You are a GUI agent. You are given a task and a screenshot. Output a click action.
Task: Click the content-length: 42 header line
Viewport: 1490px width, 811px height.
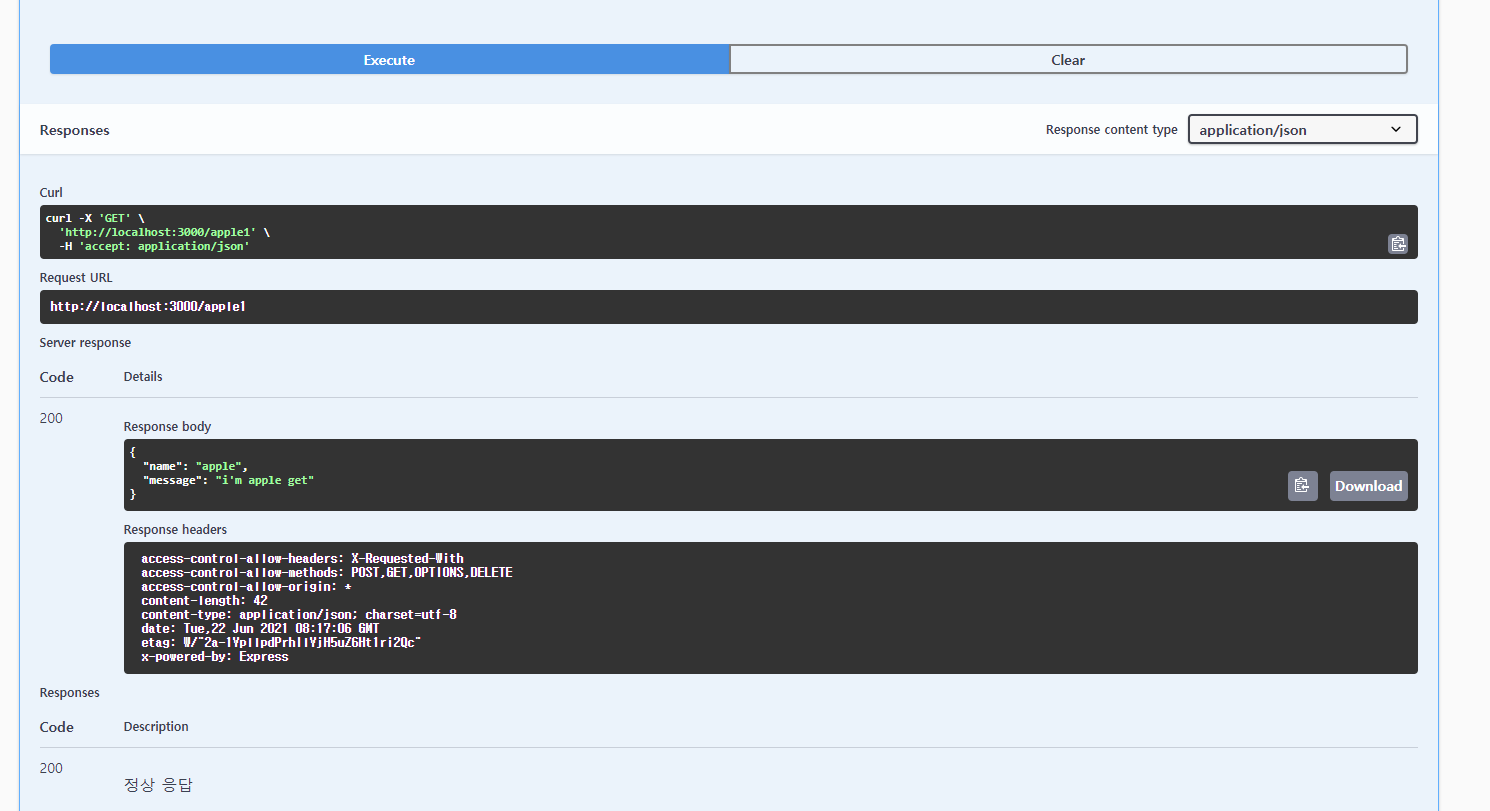204,600
